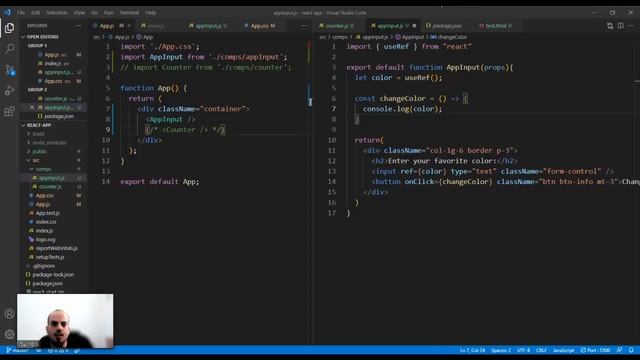Image resolution: width=640 pixels, height=360 pixels.
Task: Click the VS Code logo icon
Action: pyautogui.click(x=8, y=12)
